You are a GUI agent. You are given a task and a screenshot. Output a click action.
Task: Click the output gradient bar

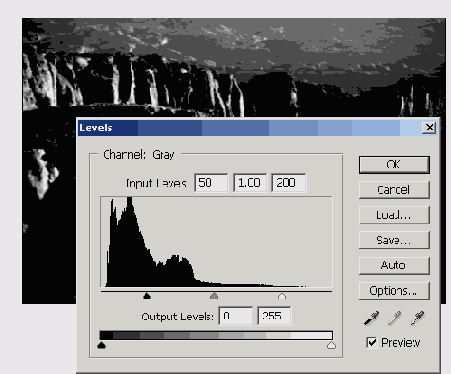(x=216, y=335)
